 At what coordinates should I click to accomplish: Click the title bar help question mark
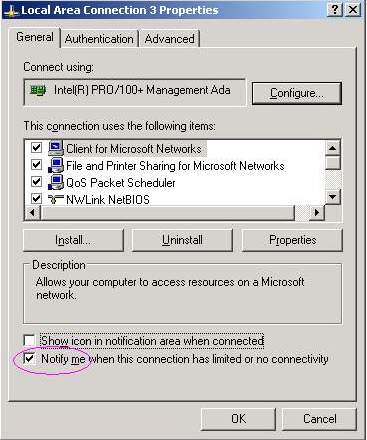[335, 10]
